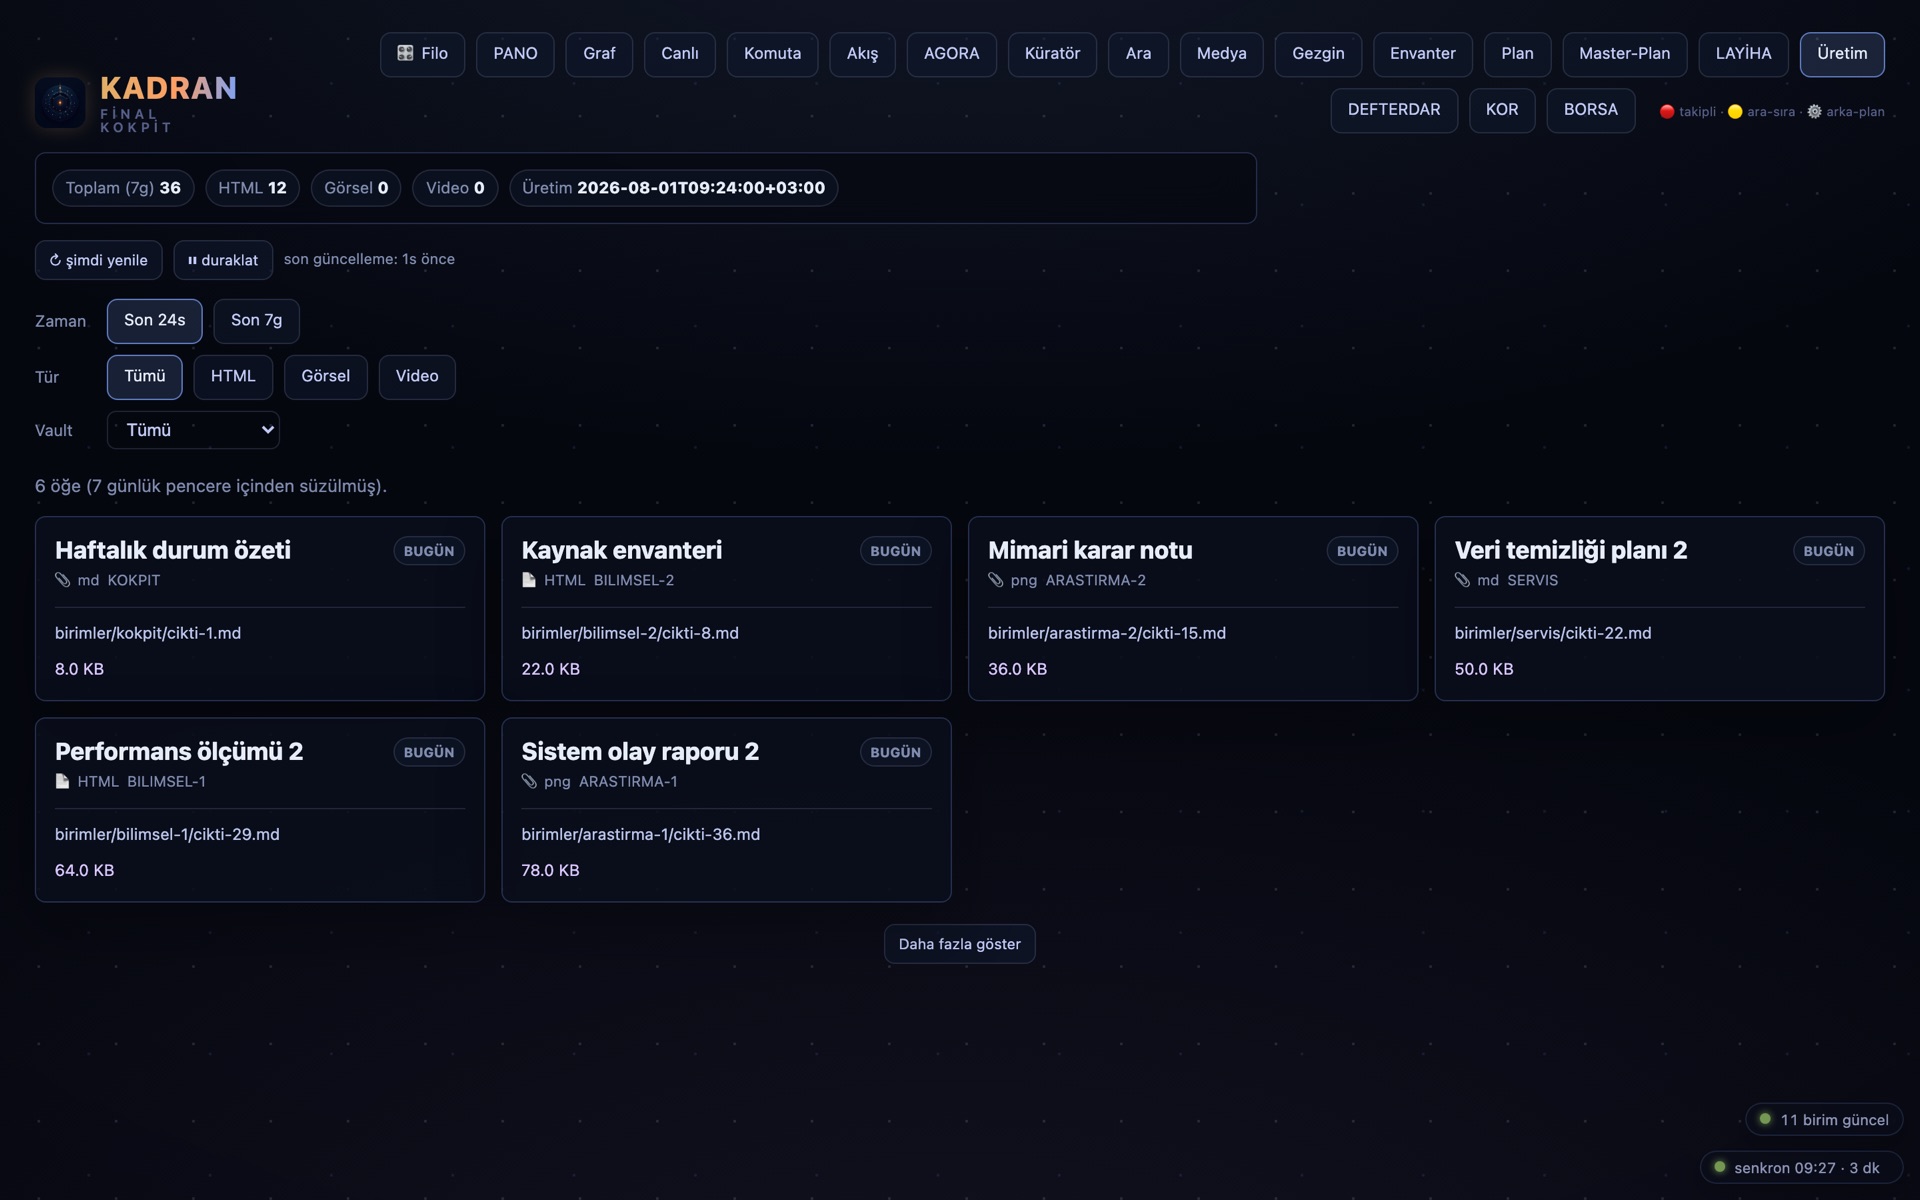Image resolution: width=1920 pixels, height=1200 pixels.
Task: Open the Komuta tab
Action: click(772, 54)
